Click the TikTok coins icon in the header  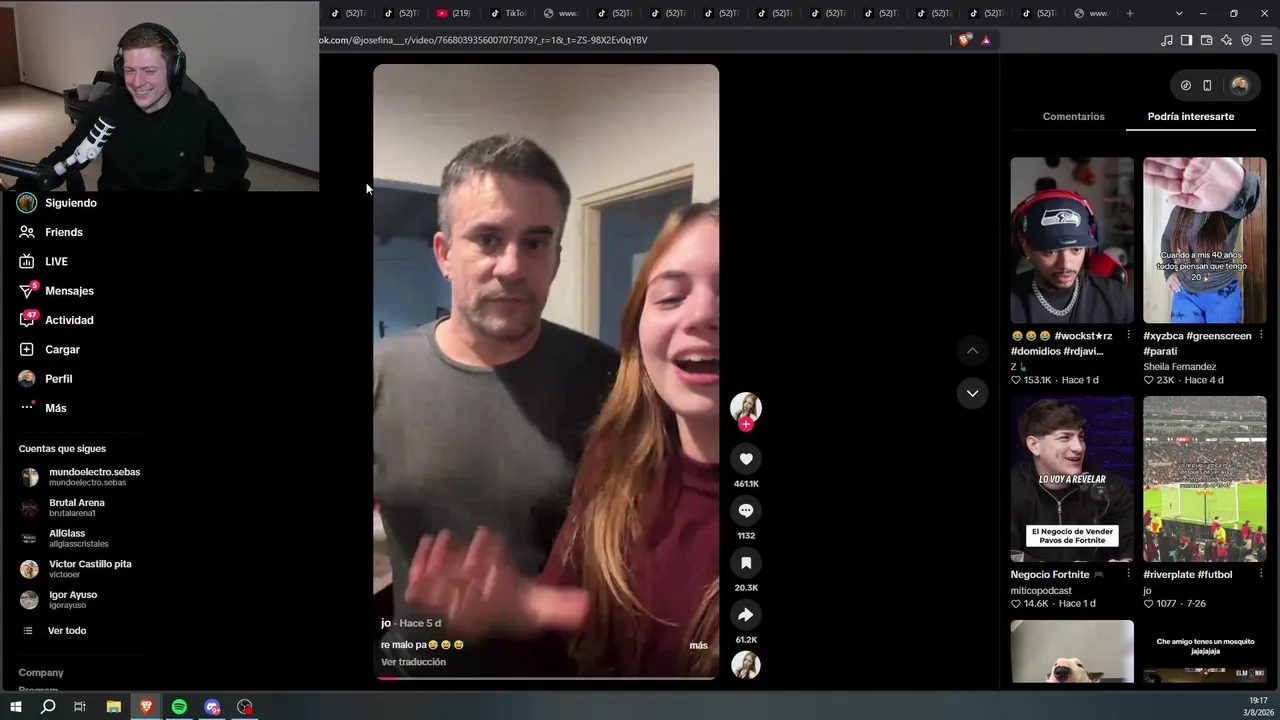tap(1186, 86)
